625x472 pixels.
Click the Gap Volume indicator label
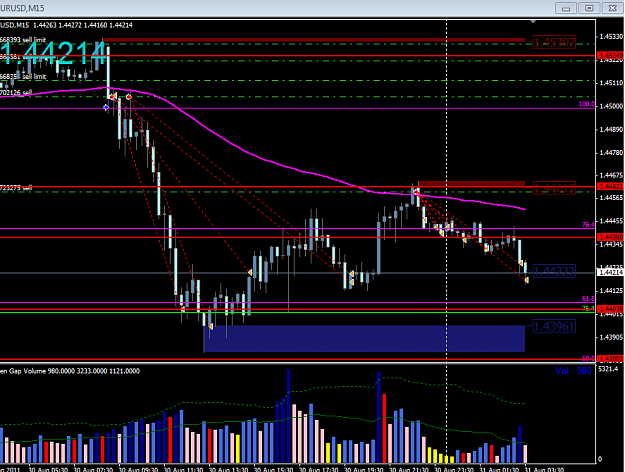click(x=70, y=371)
